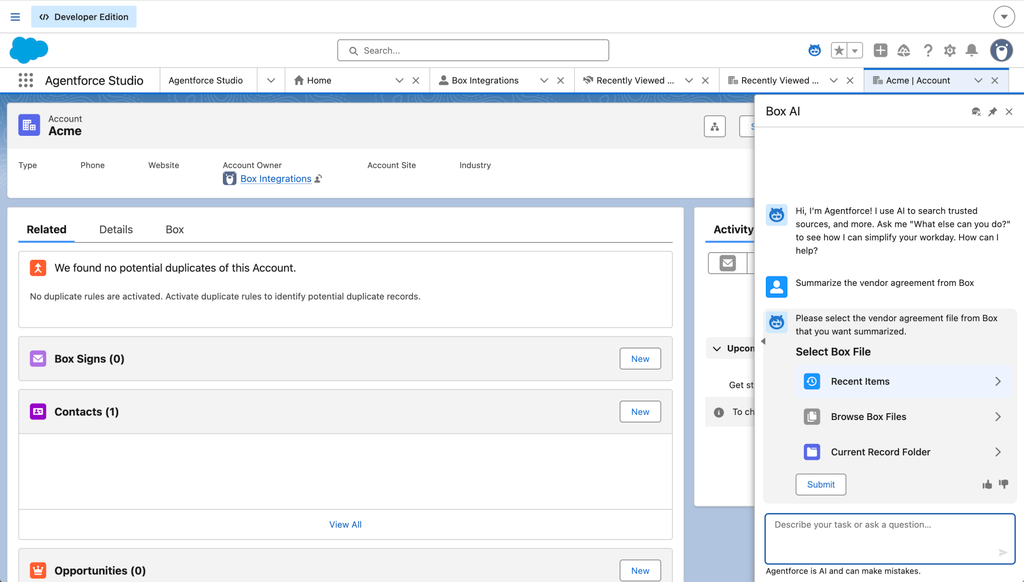1024x582 pixels.
Task: Open the Details tab
Action: point(116,229)
